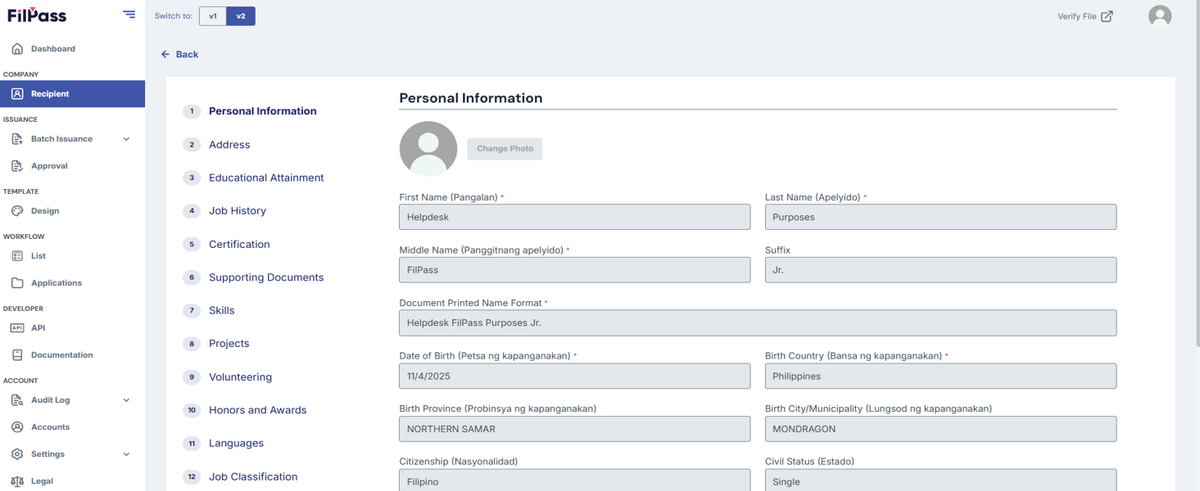Screen dimensions: 1200x491
Task: Switch to version v2
Action: [241, 16]
